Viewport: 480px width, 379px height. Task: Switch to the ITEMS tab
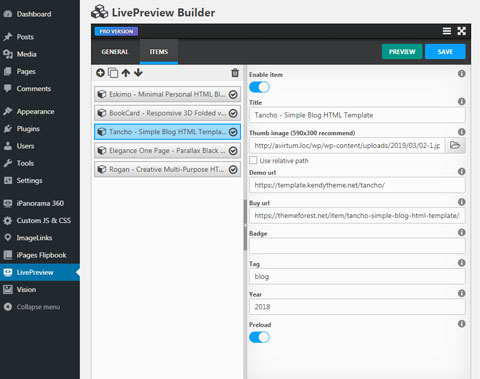[x=159, y=52]
